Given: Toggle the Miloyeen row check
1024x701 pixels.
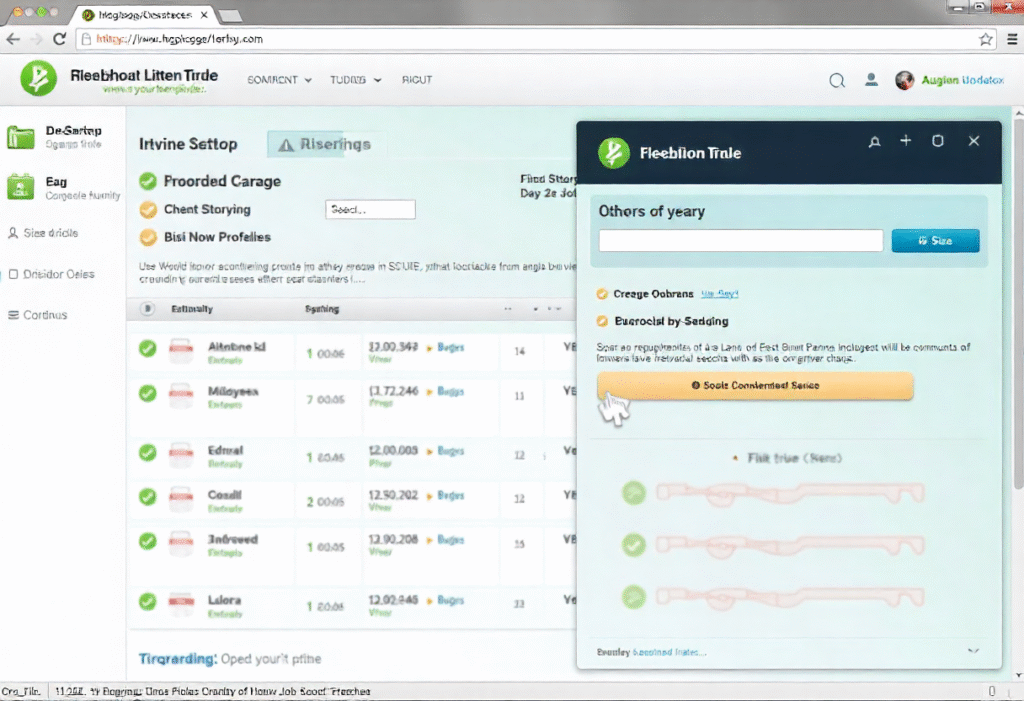Looking at the screenshot, I should tap(148, 393).
